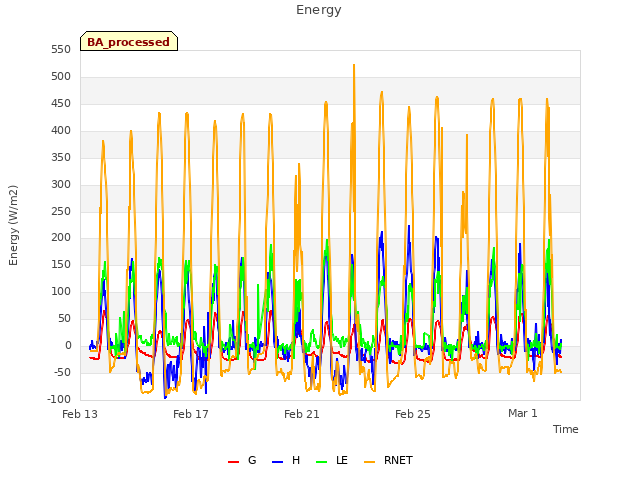Toggle the RNET series legend entry
Screen dimensions: 640x480
coord(388,460)
